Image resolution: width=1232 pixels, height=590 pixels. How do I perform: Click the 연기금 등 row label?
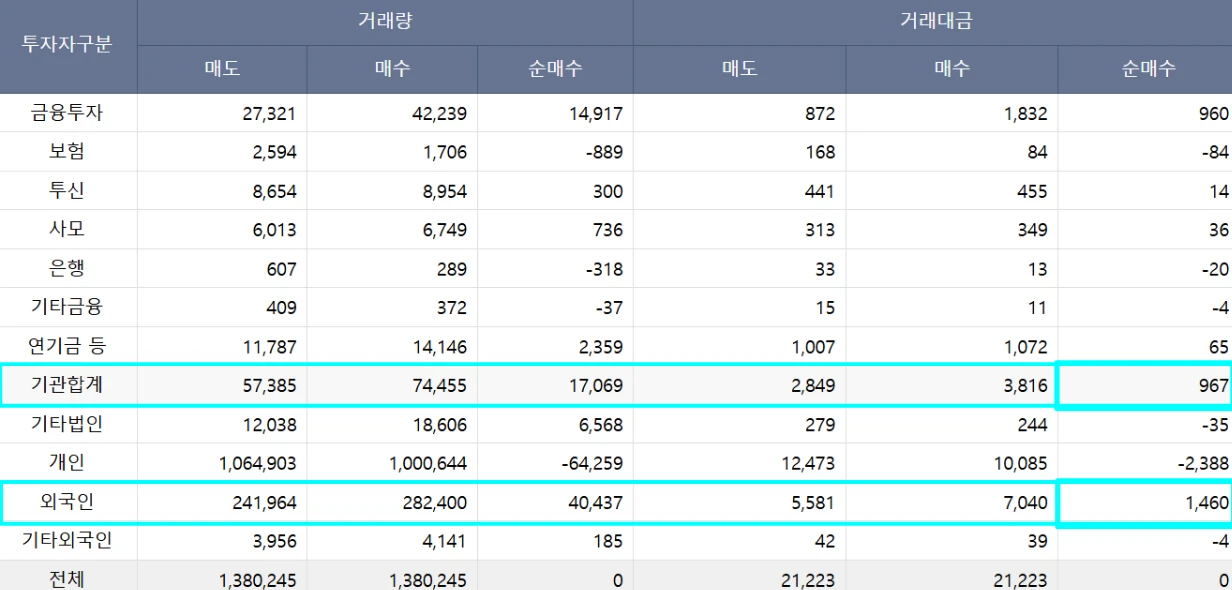[67, 347]
